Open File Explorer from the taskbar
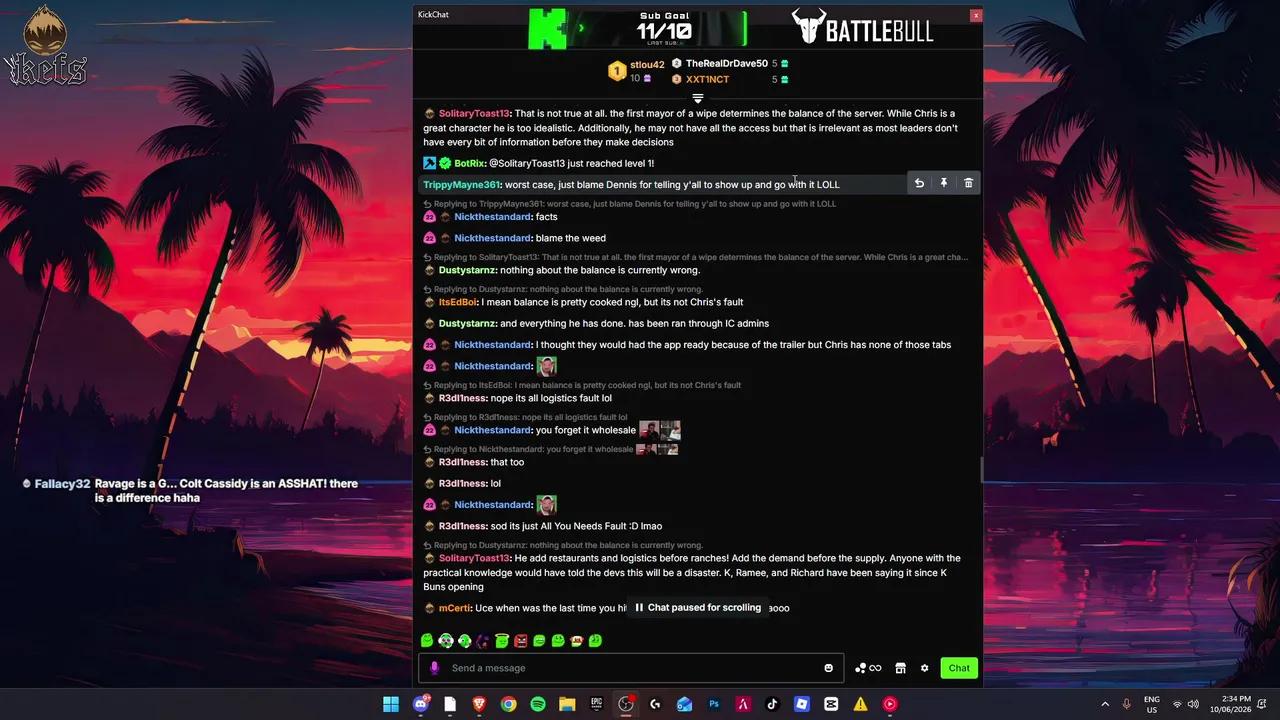 [567, 704]
